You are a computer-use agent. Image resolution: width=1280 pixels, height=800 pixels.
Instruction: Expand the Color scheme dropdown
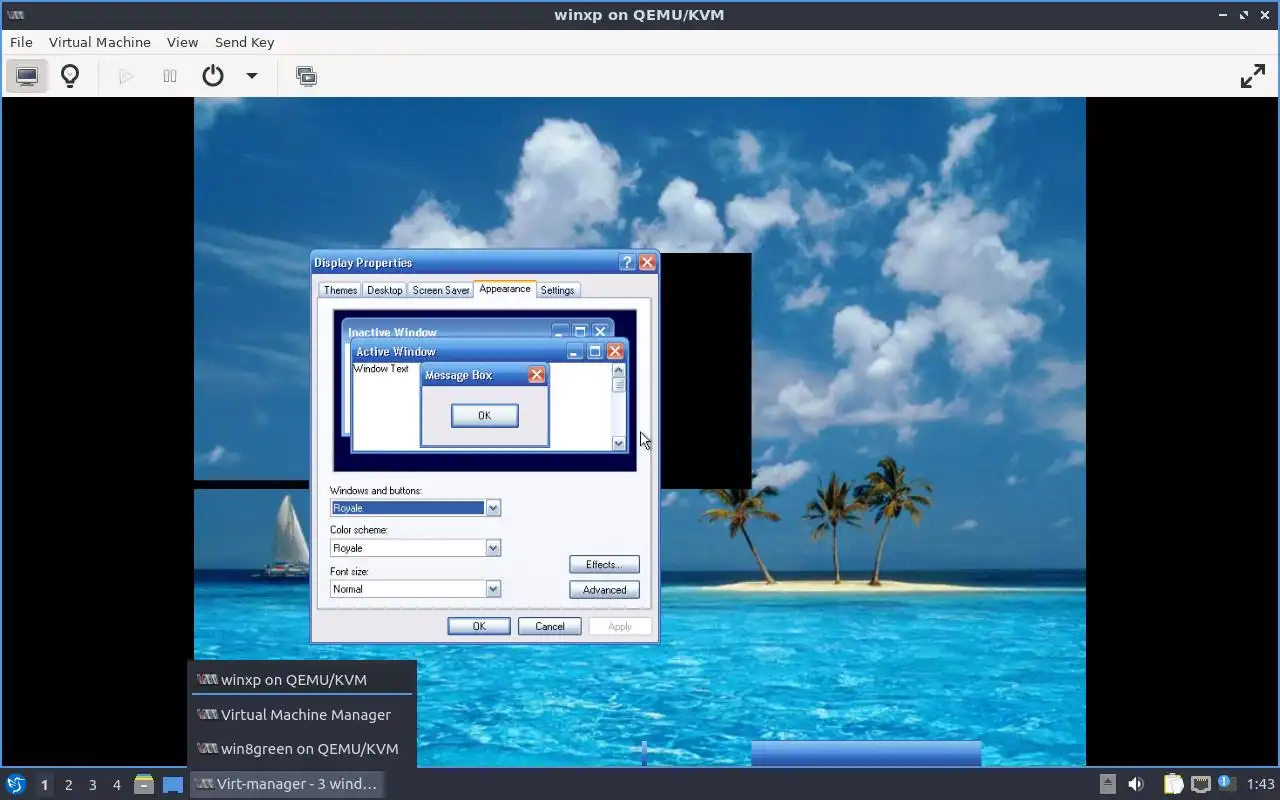pos(493,548)
